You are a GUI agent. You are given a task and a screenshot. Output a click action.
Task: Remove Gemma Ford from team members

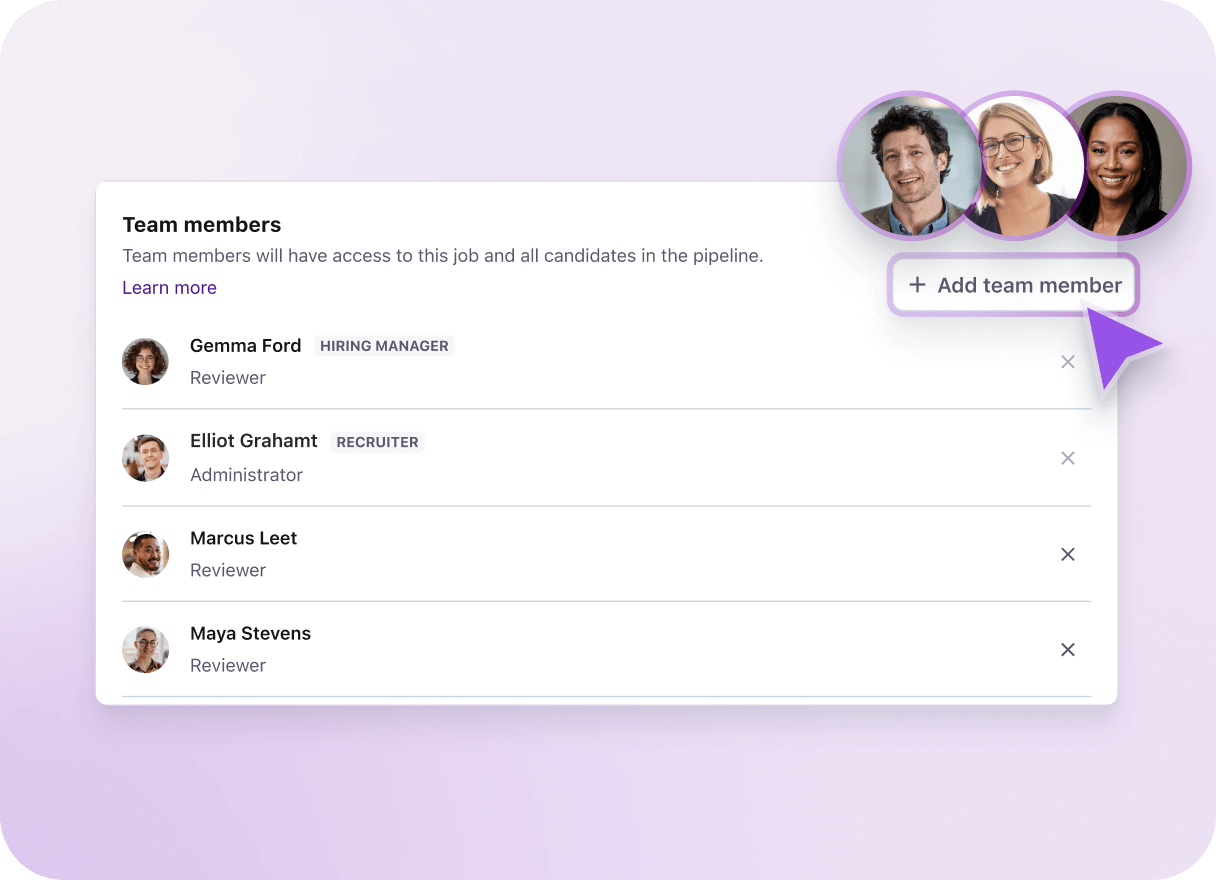(1068, 362)
